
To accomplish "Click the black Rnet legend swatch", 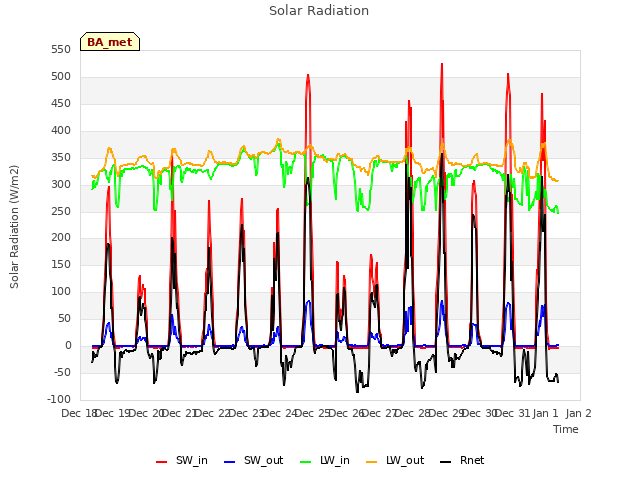I will tap(445, 462).
